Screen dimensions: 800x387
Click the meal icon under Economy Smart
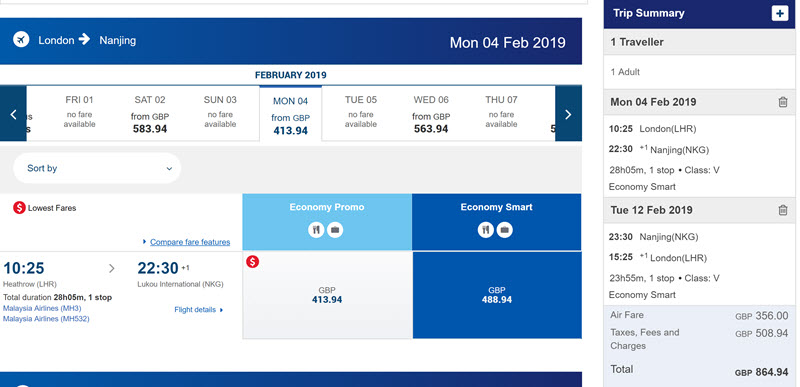[486, 230]
